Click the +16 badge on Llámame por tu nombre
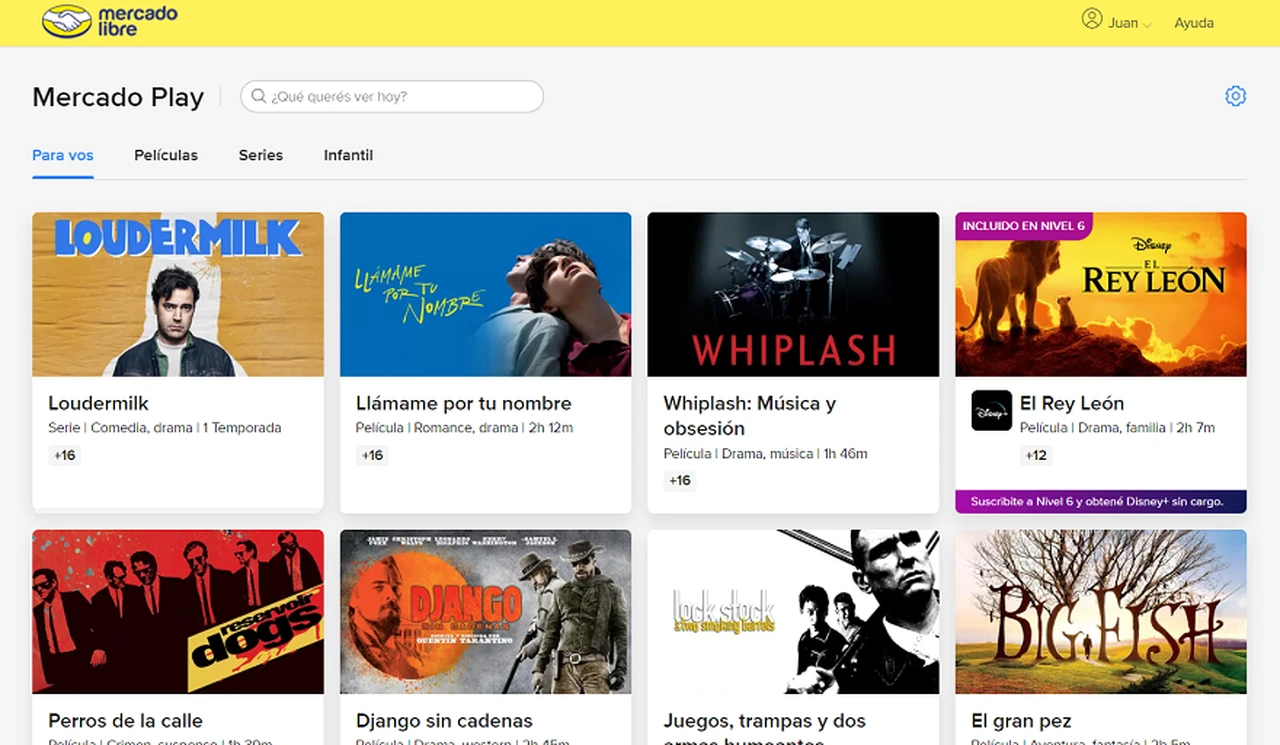Image resolution: width=1280 pixels, height=745 pixels. pos(372,455)
